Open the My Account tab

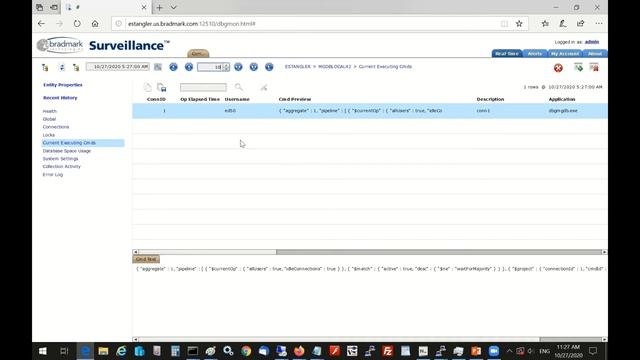pos(565,53)
